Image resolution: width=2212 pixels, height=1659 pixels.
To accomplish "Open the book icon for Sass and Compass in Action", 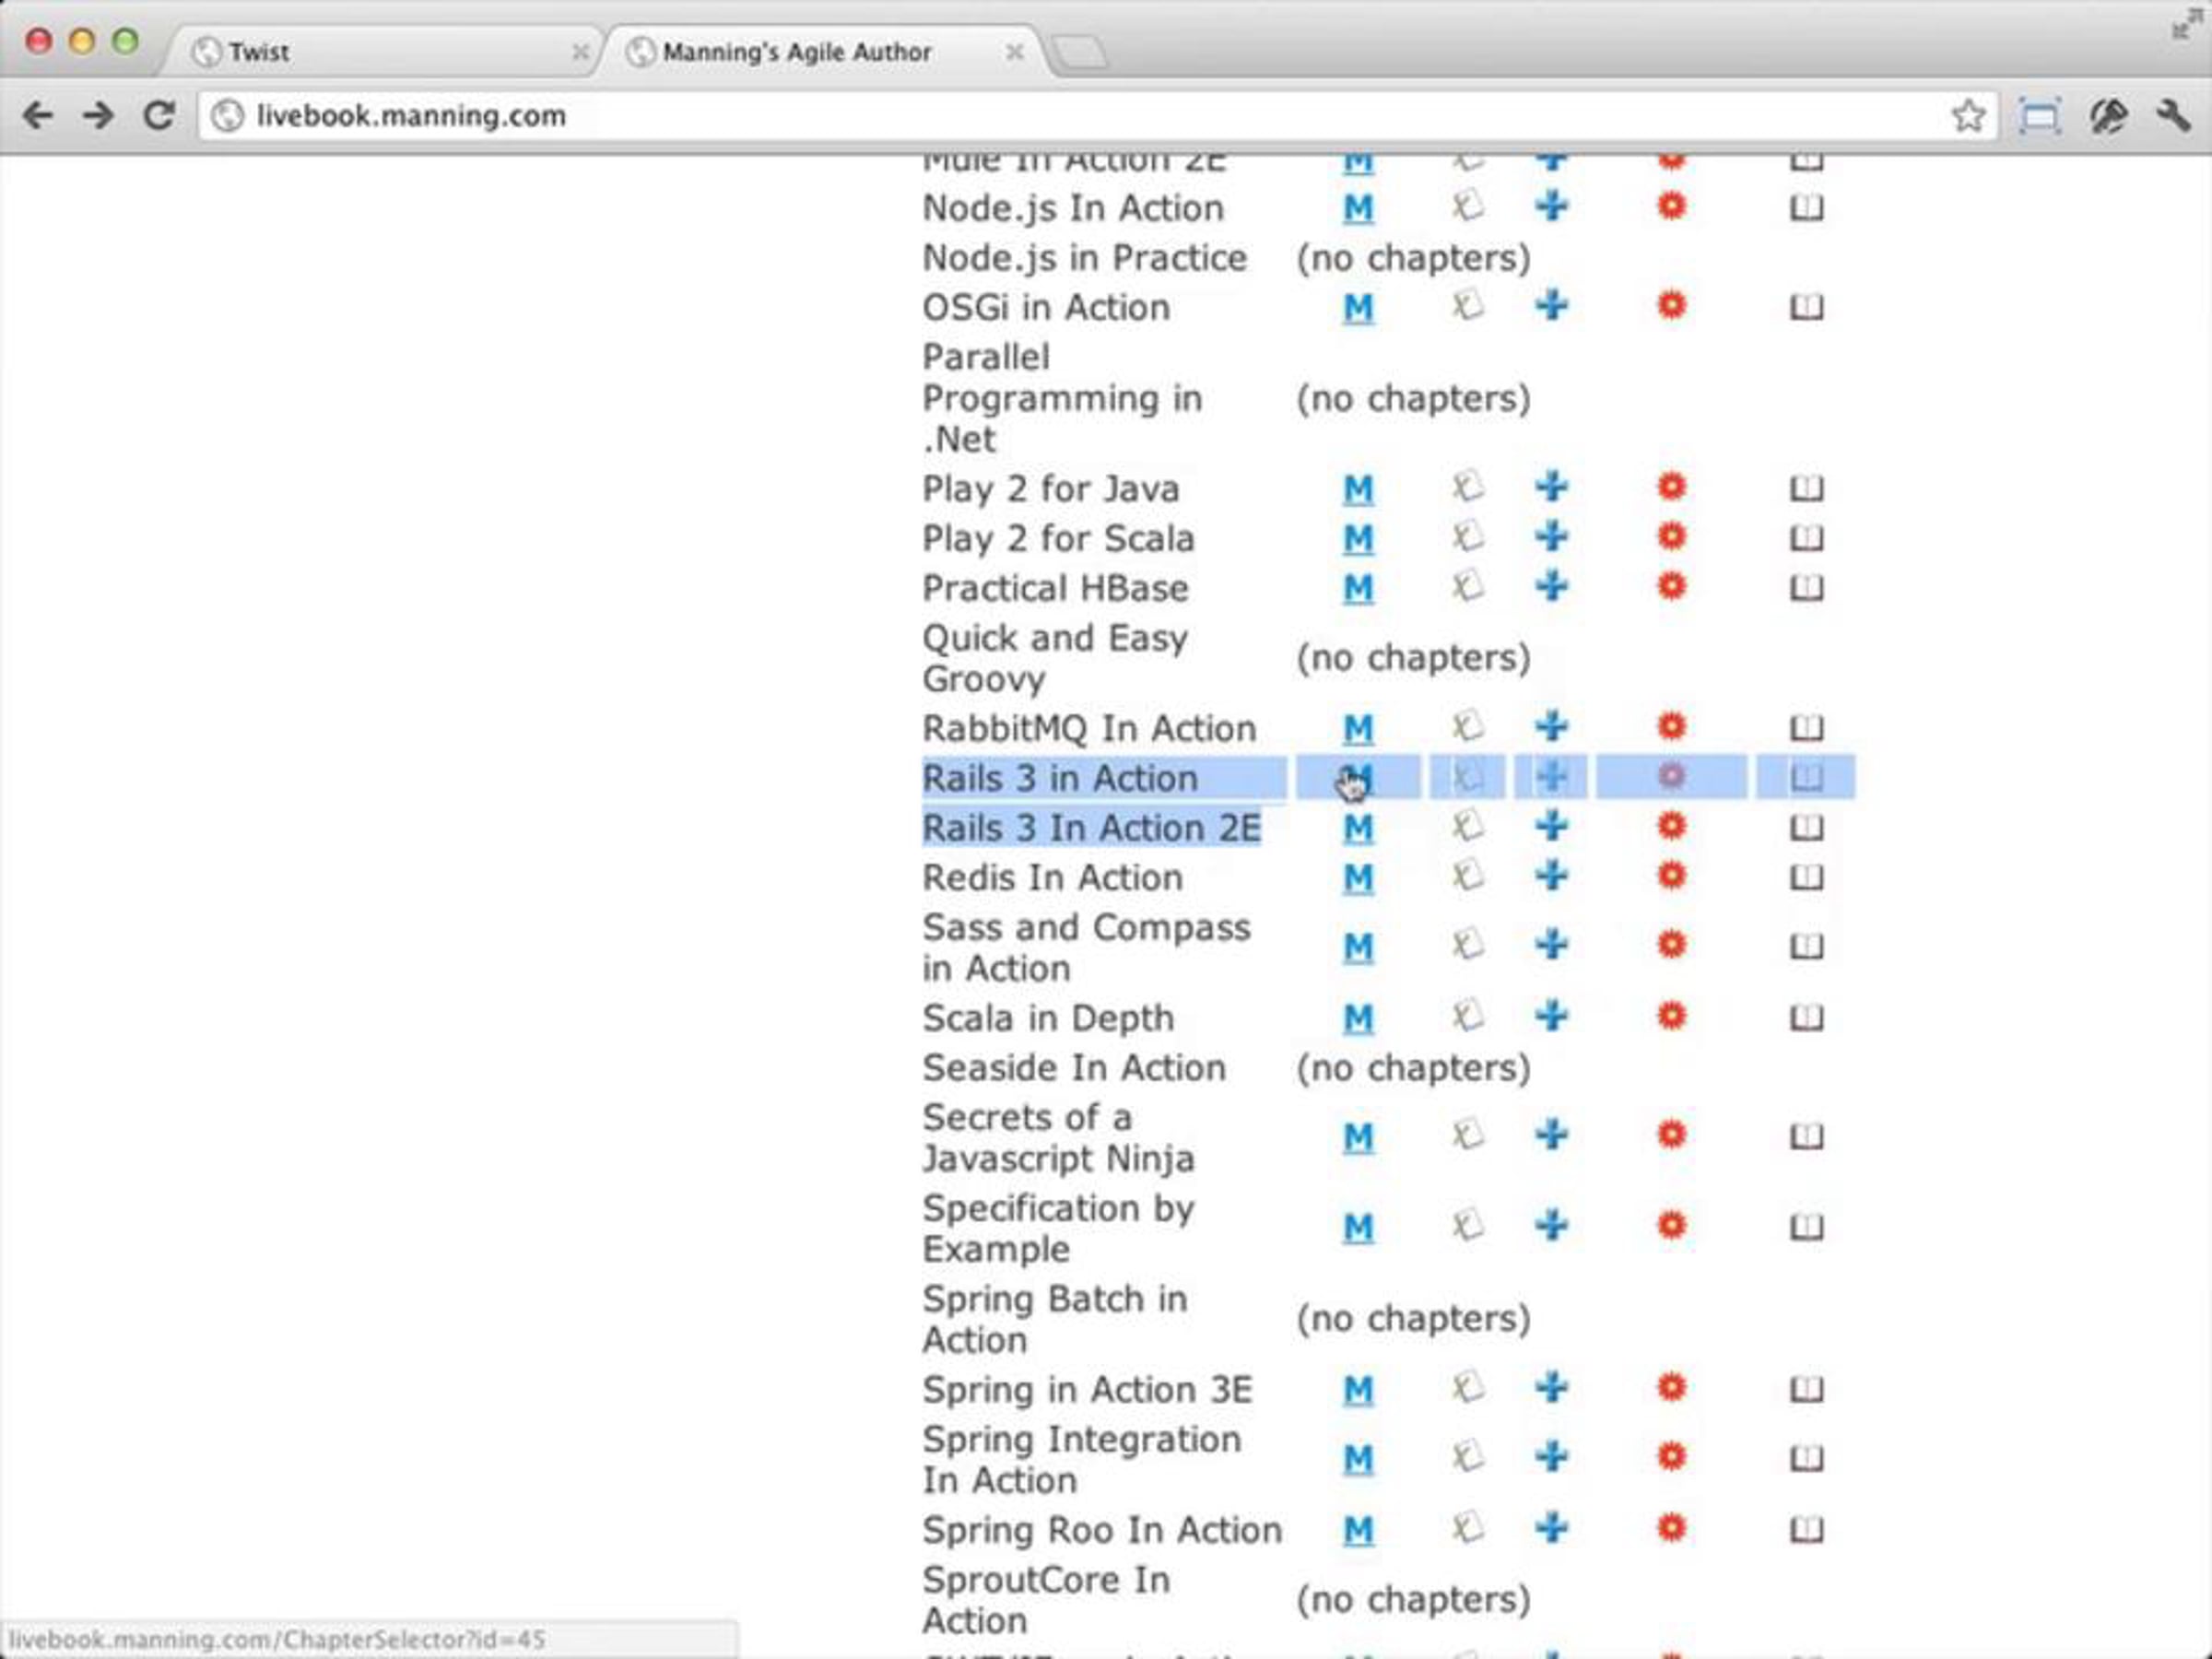I will 1806,946.
